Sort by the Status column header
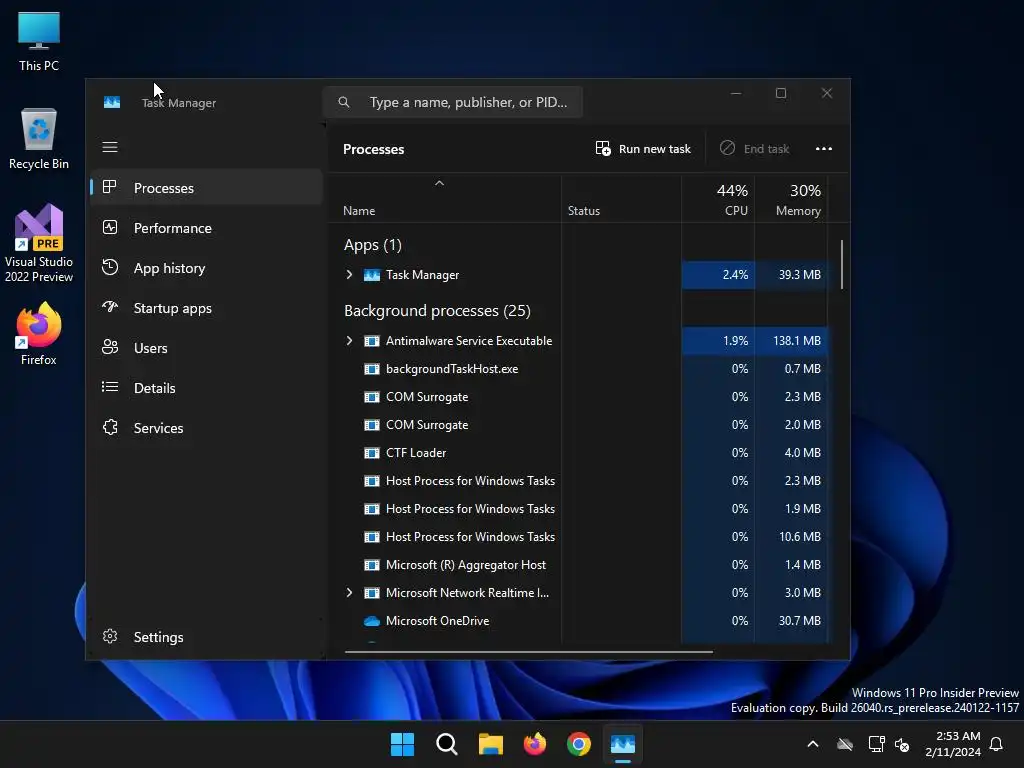The image size is (1024, 768). [x=621, y=199]
